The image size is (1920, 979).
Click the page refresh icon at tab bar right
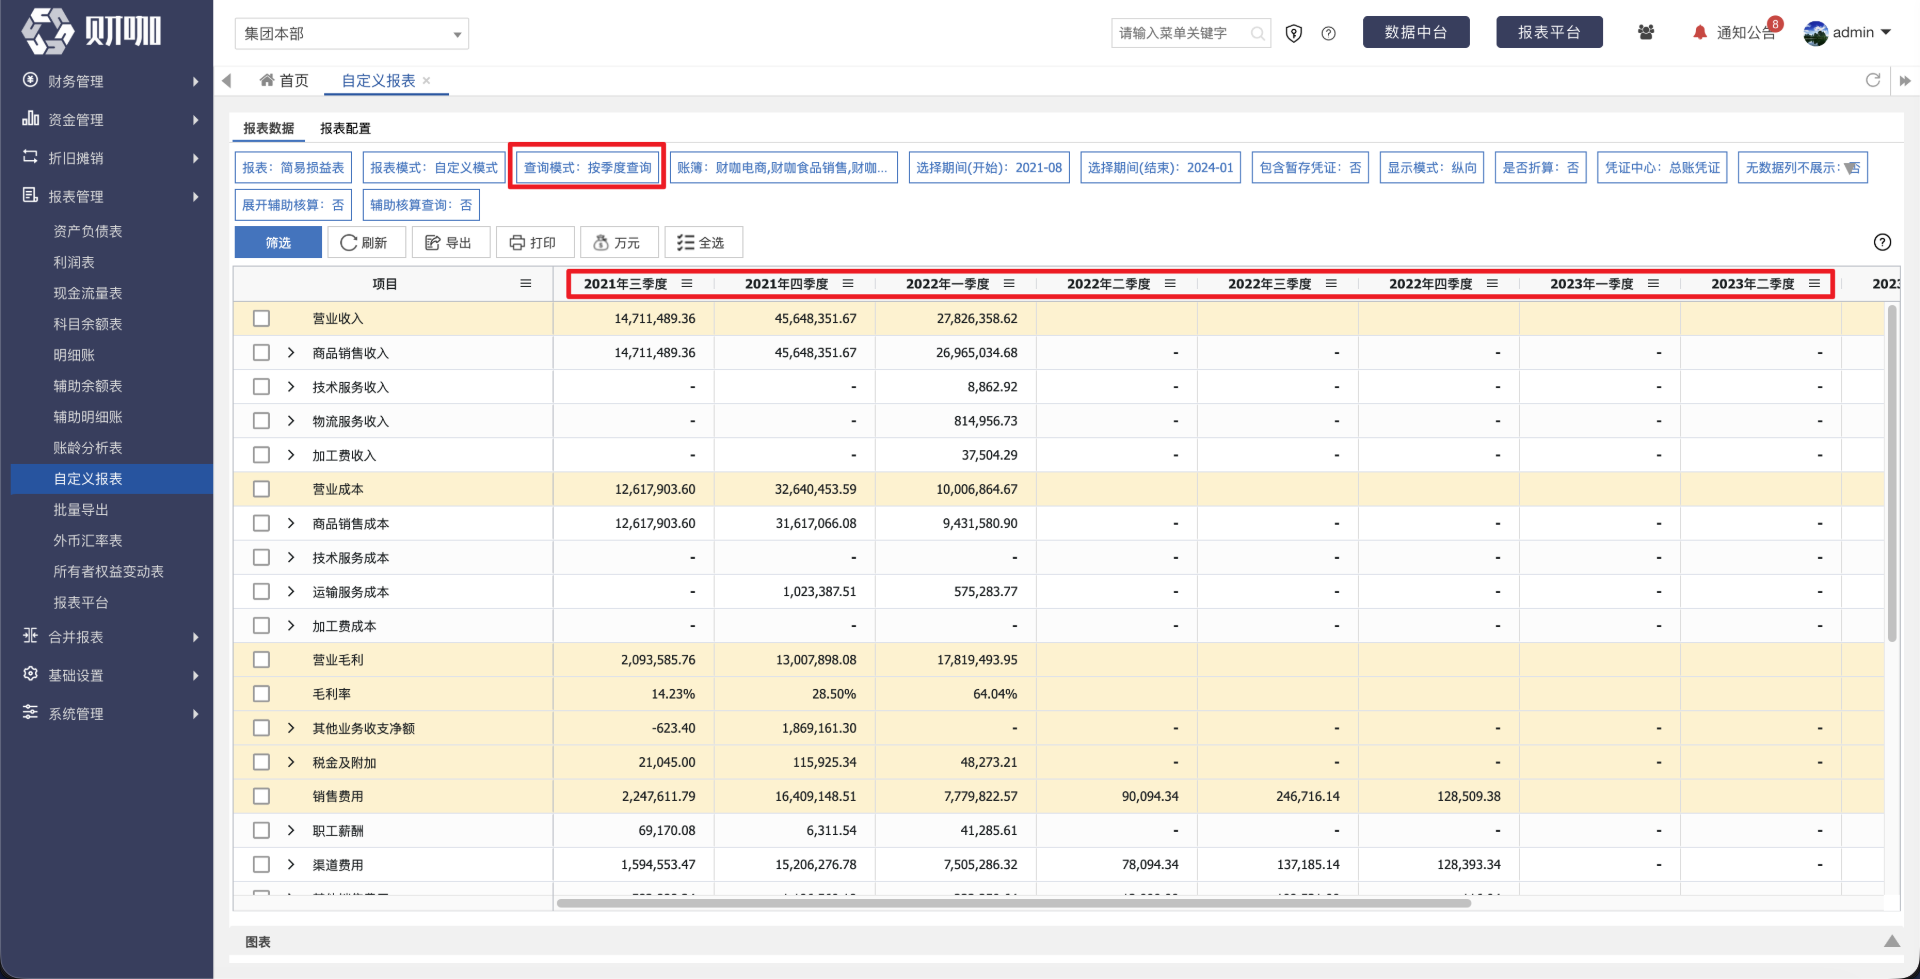tap(1873, 80)
